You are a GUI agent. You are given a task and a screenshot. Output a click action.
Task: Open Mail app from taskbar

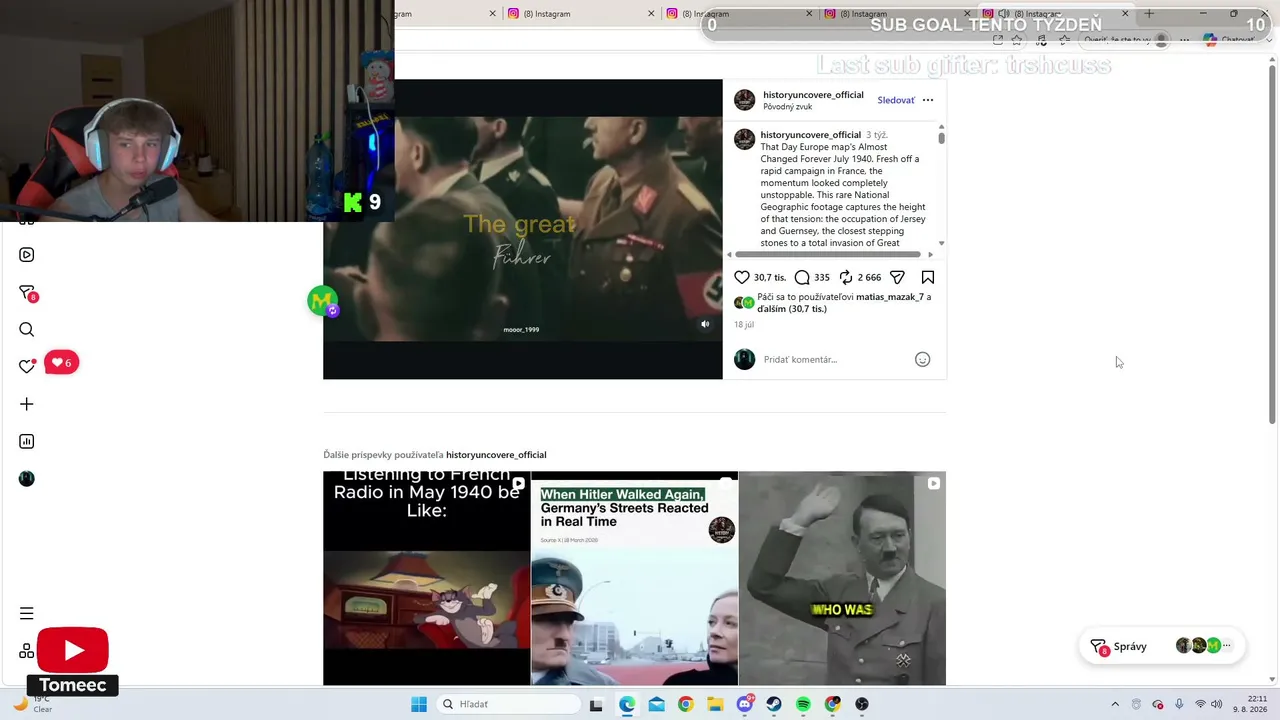tap(656, 704)
